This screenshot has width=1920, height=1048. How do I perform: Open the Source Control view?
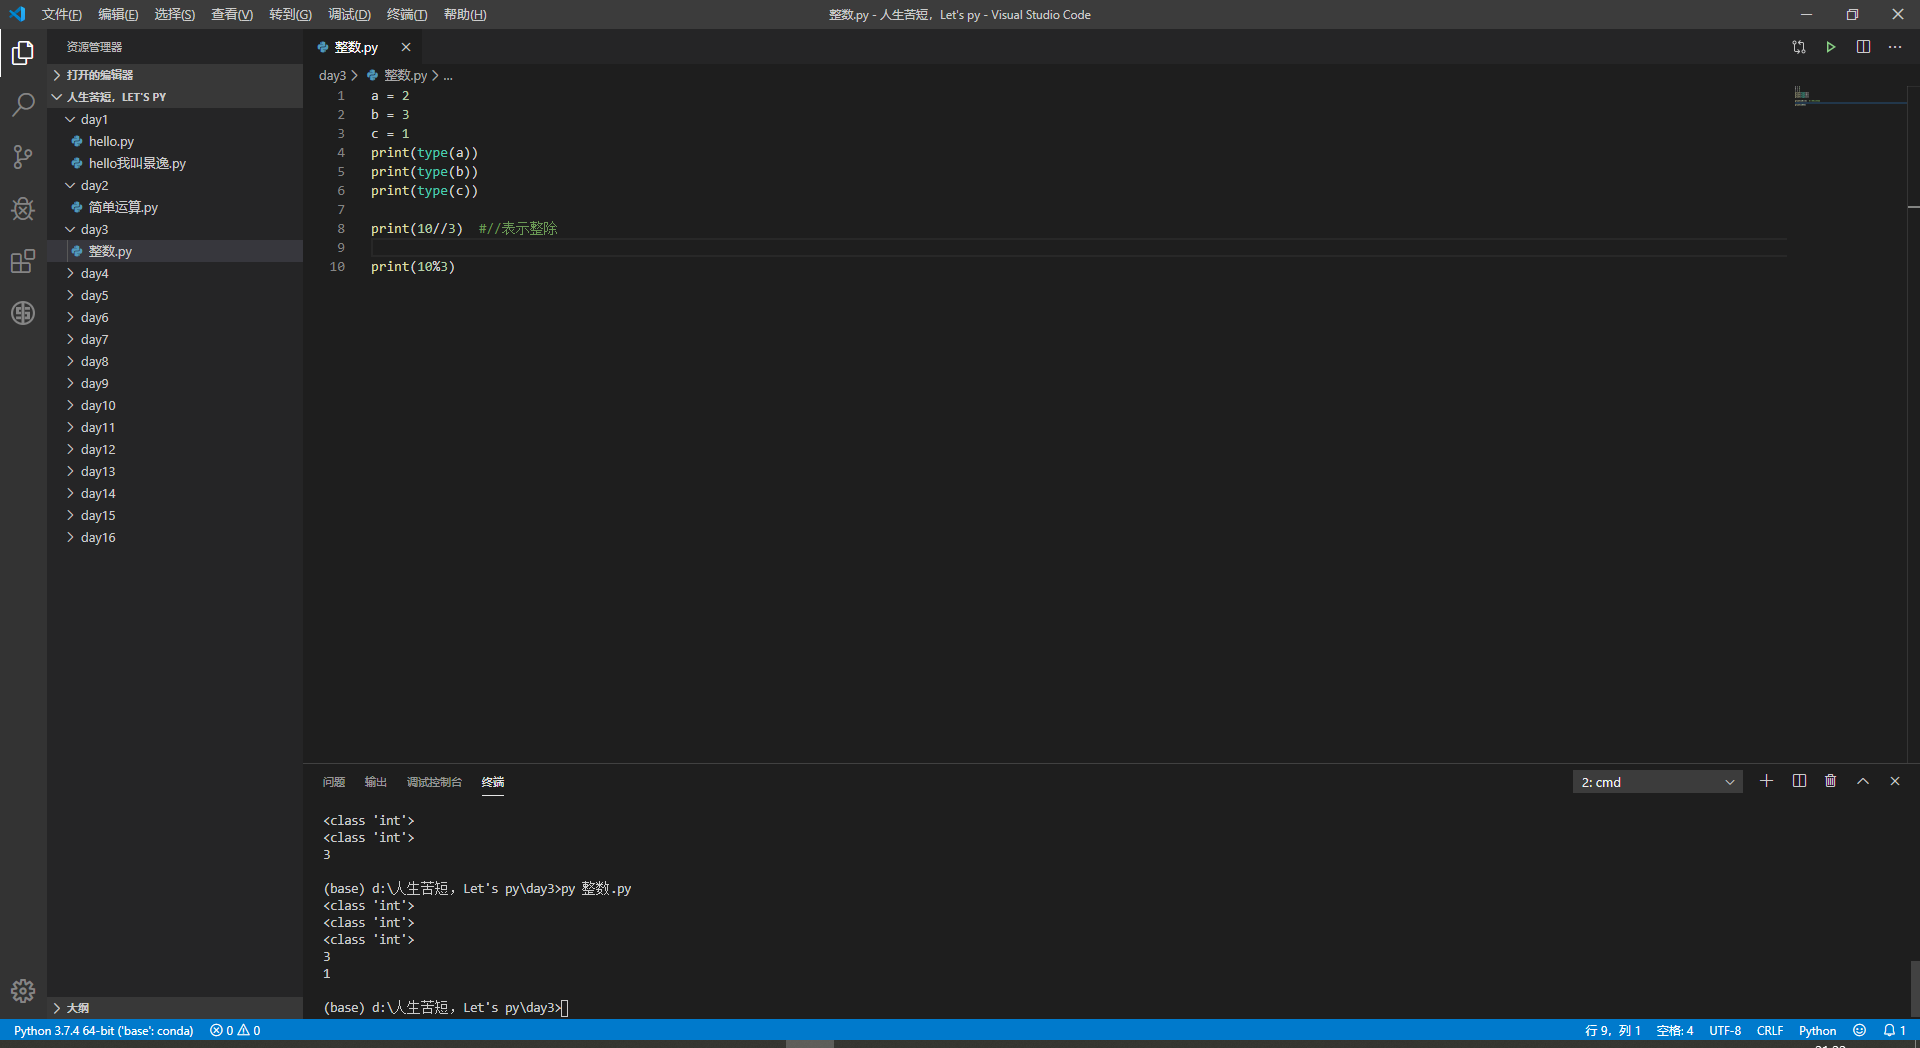tap(23, 156)
